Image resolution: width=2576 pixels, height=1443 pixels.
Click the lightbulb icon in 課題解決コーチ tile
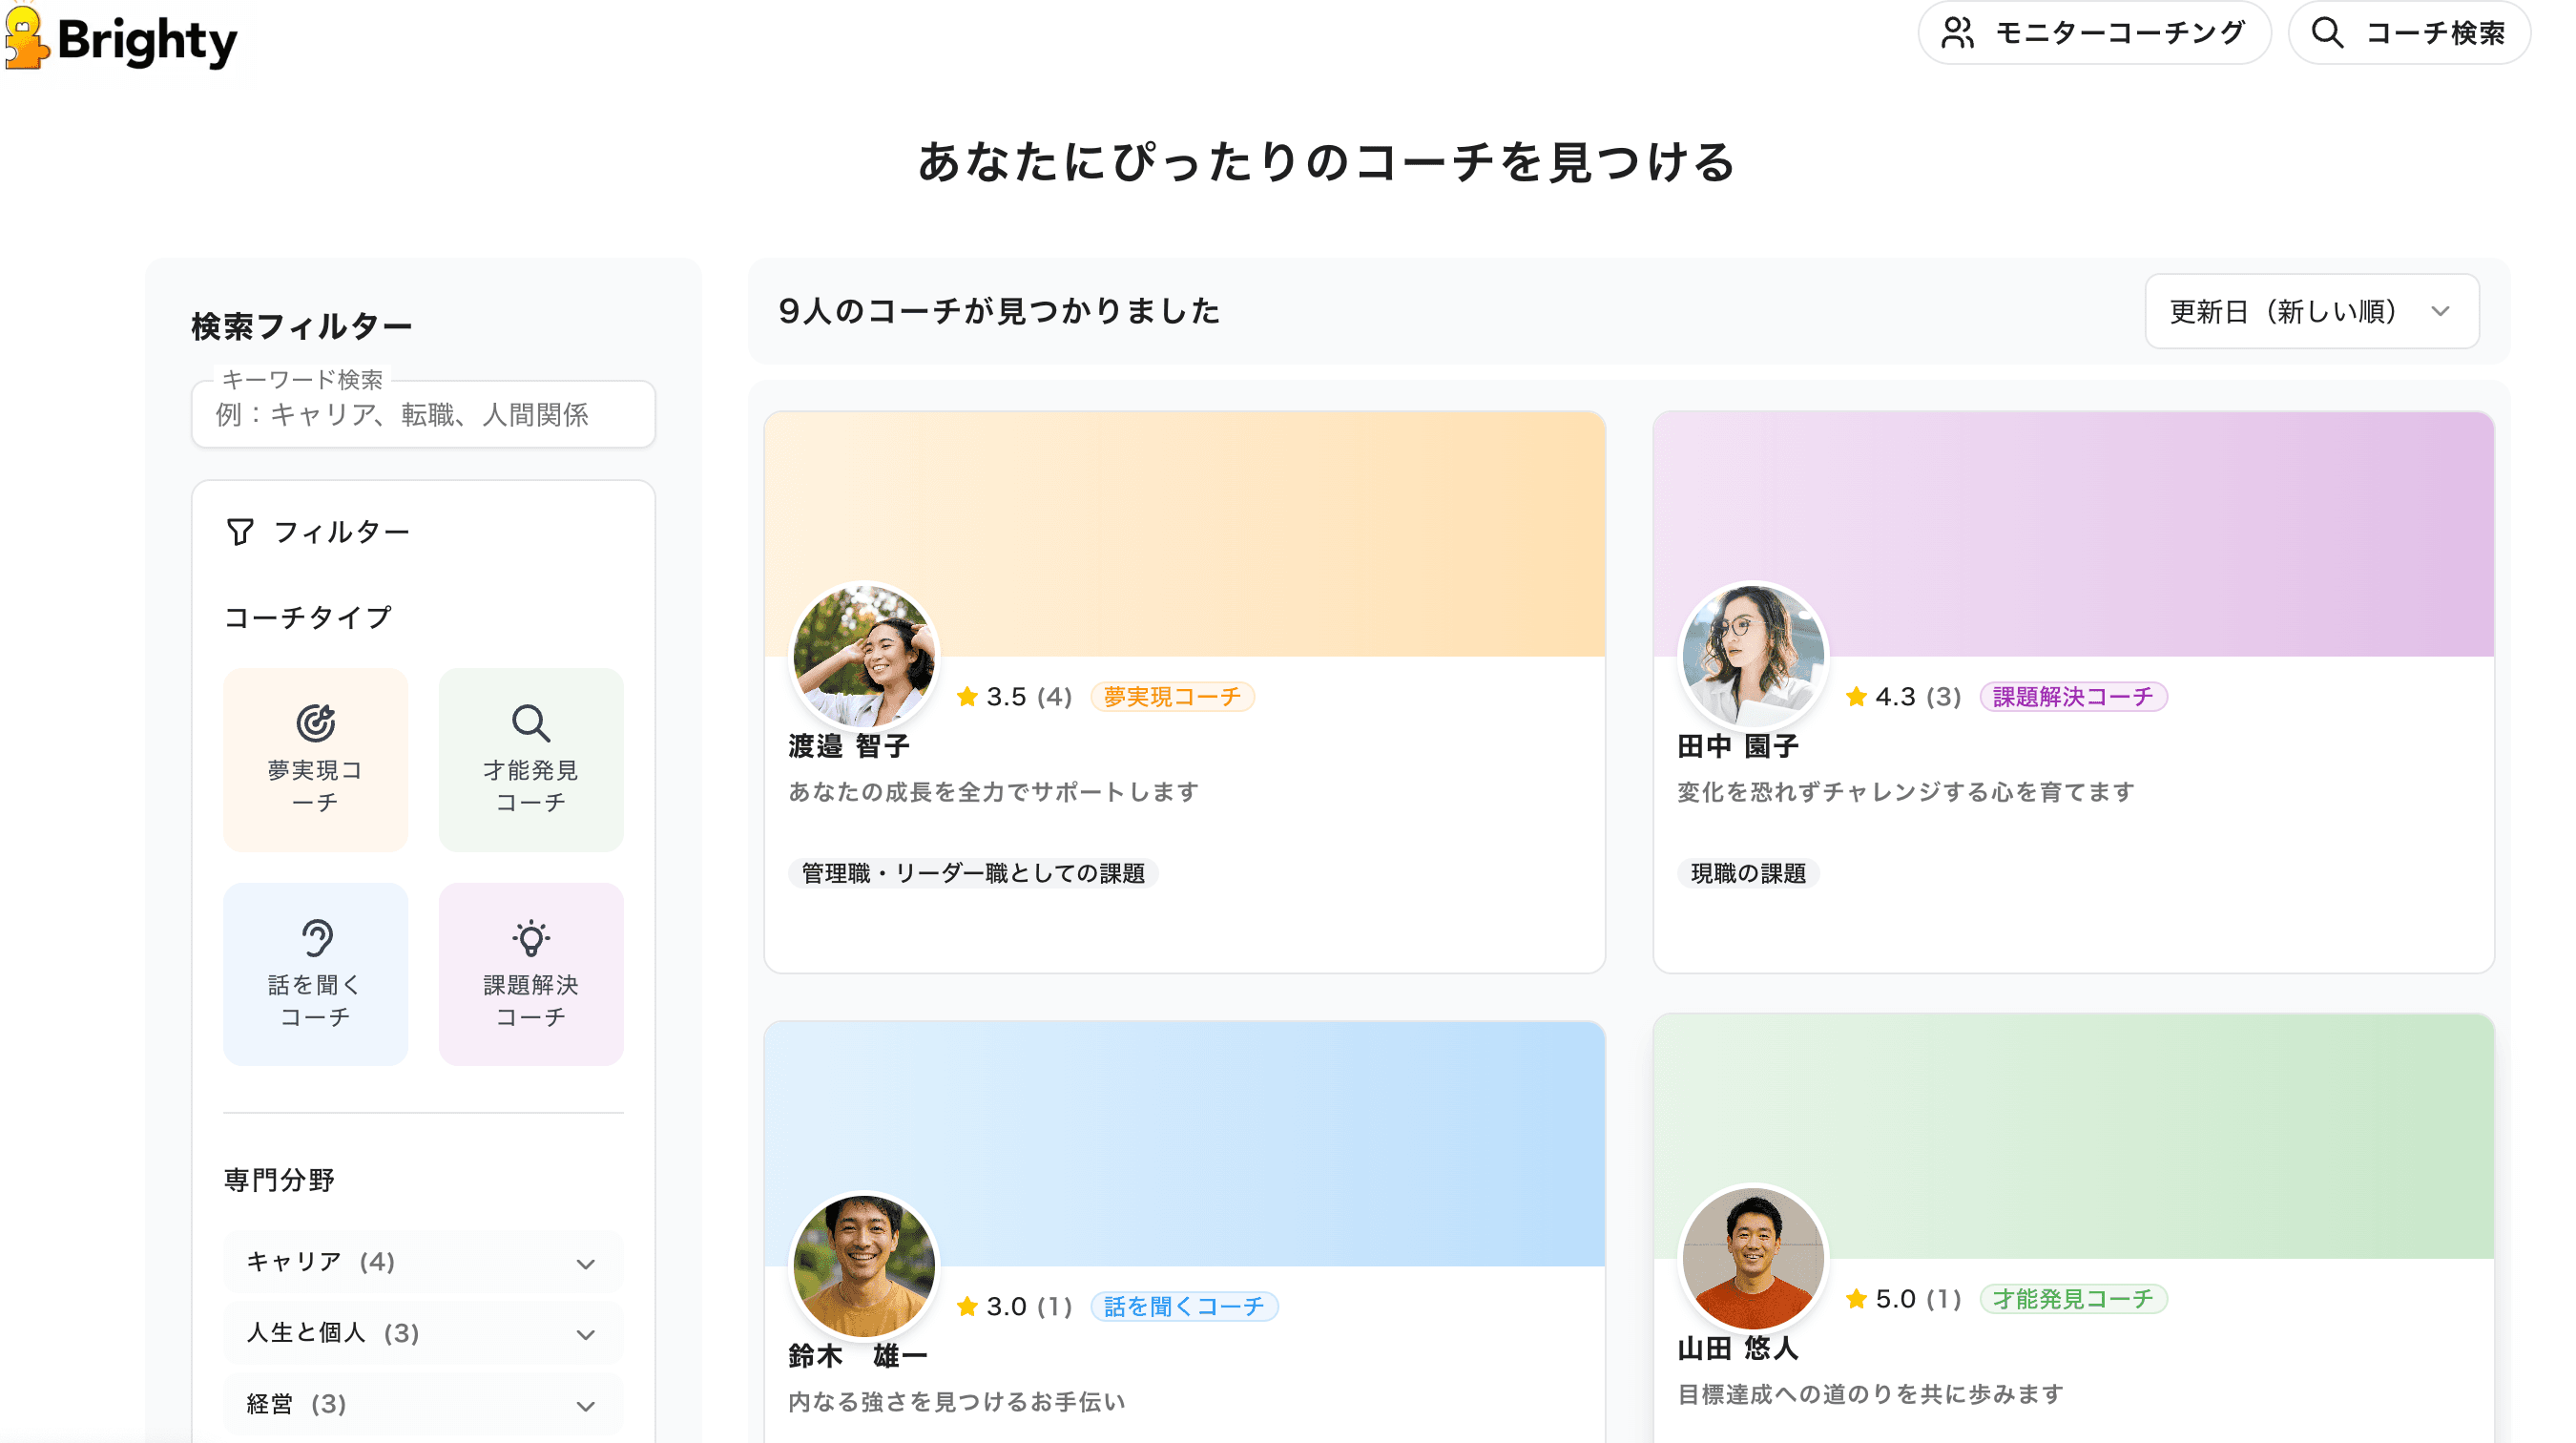click(531, 937)
